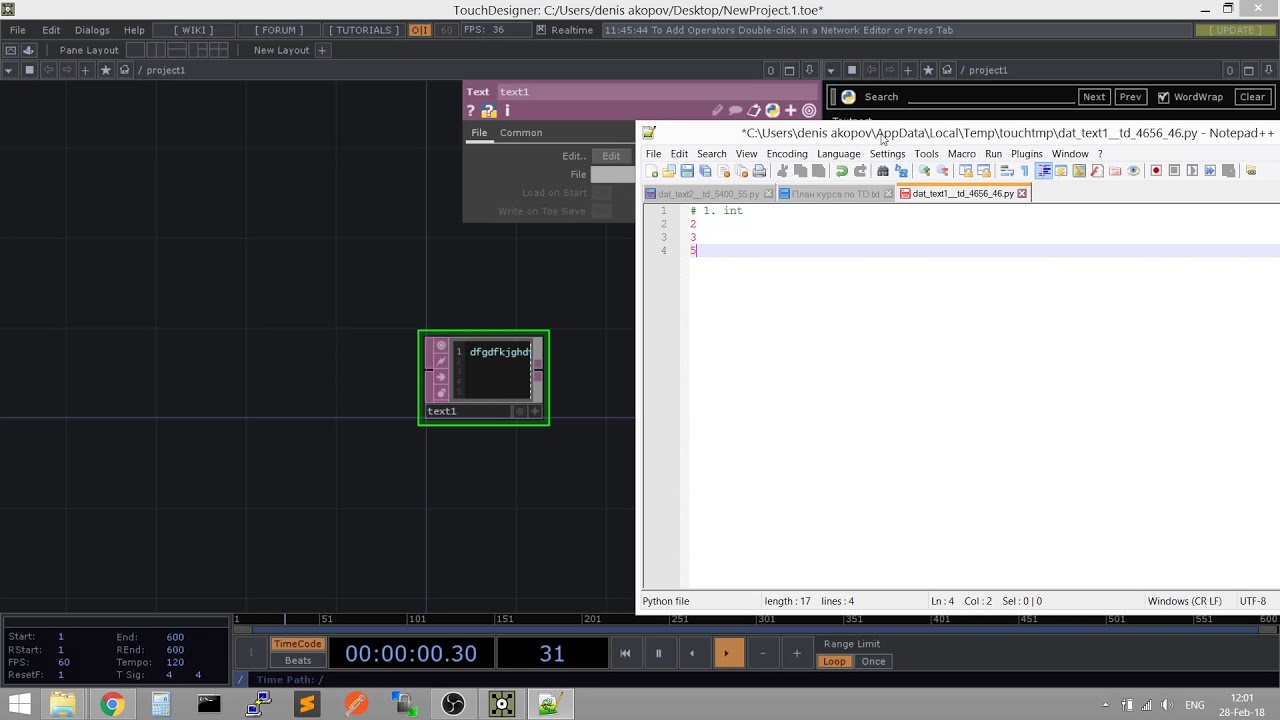Open the TouchDesigner Edit menu
The width and height of the screenshot is (1280, 720).
point(51,30)
